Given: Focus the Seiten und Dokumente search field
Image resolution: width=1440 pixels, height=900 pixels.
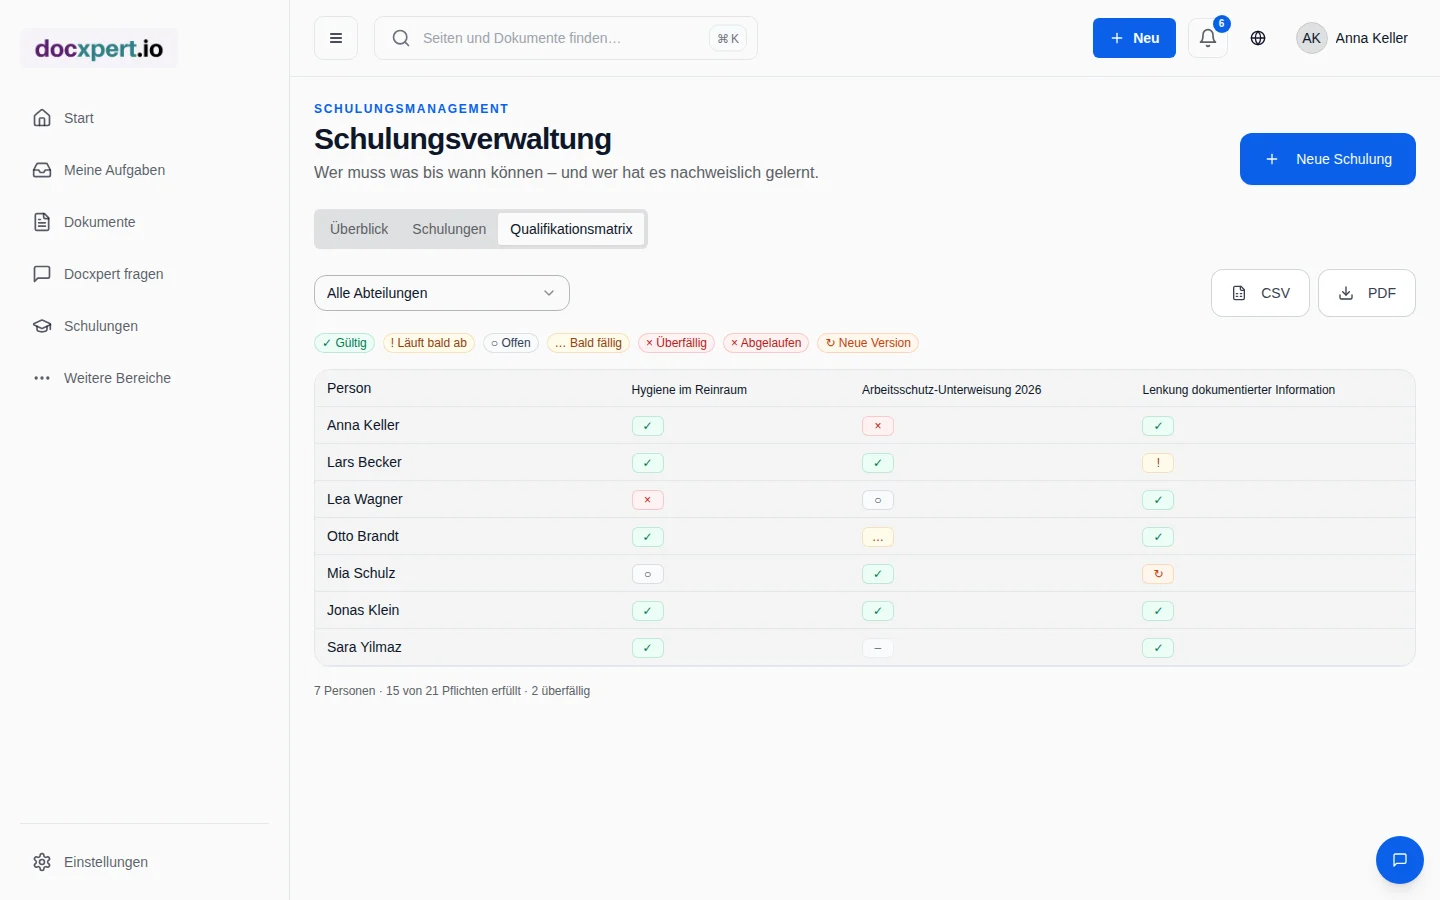Looking at the screenshot, I should [566, 38].
